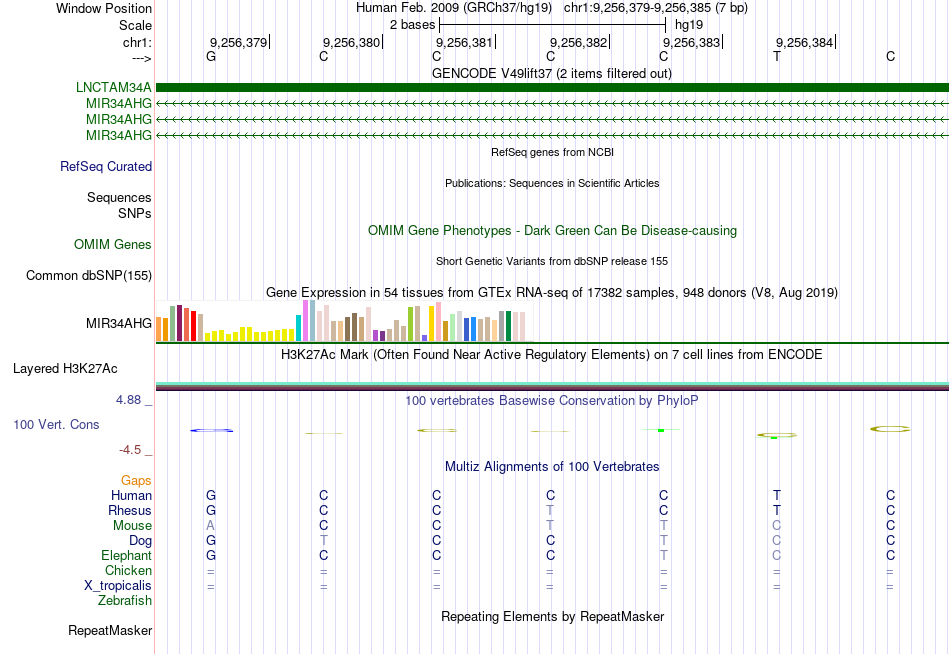Select the Window Position label
The width and height of the screenshot is (950, 654).
104,8
